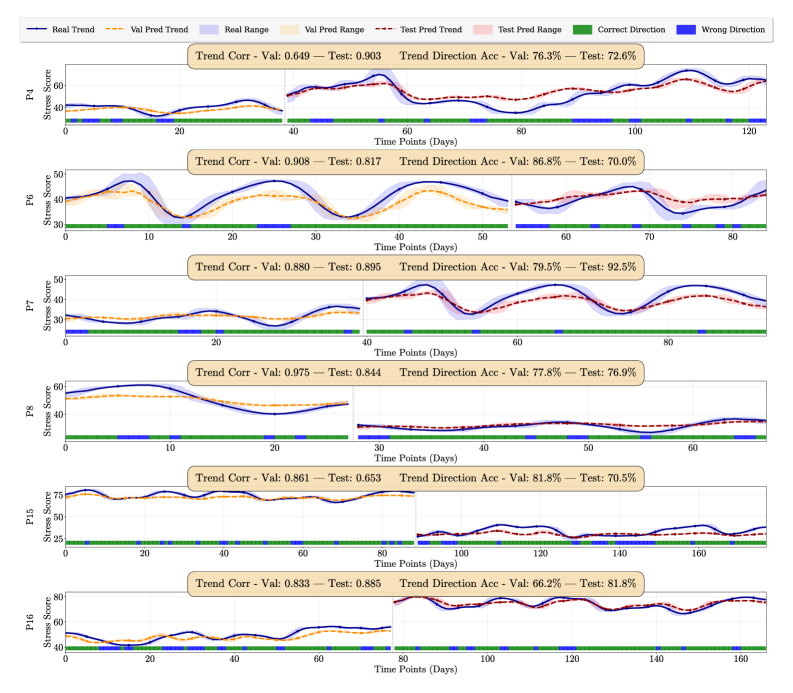Click the P16 statistics title banner

tap(416, 584)
